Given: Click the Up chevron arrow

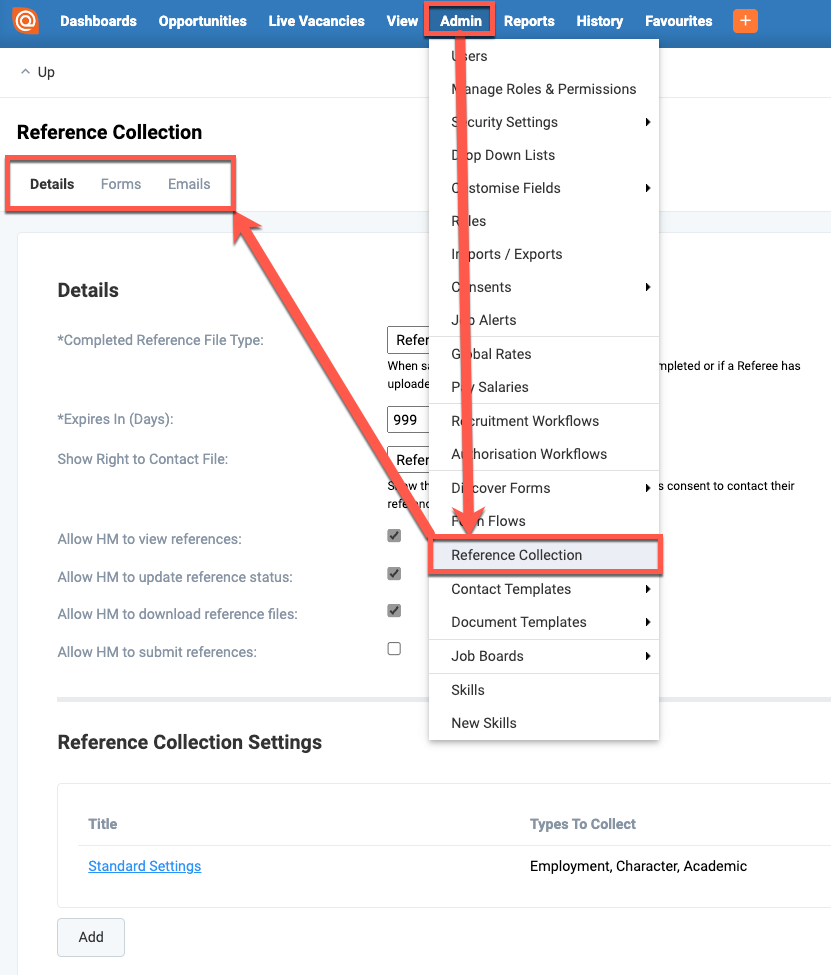Looking at the screenshot, I should coord(25,72).
